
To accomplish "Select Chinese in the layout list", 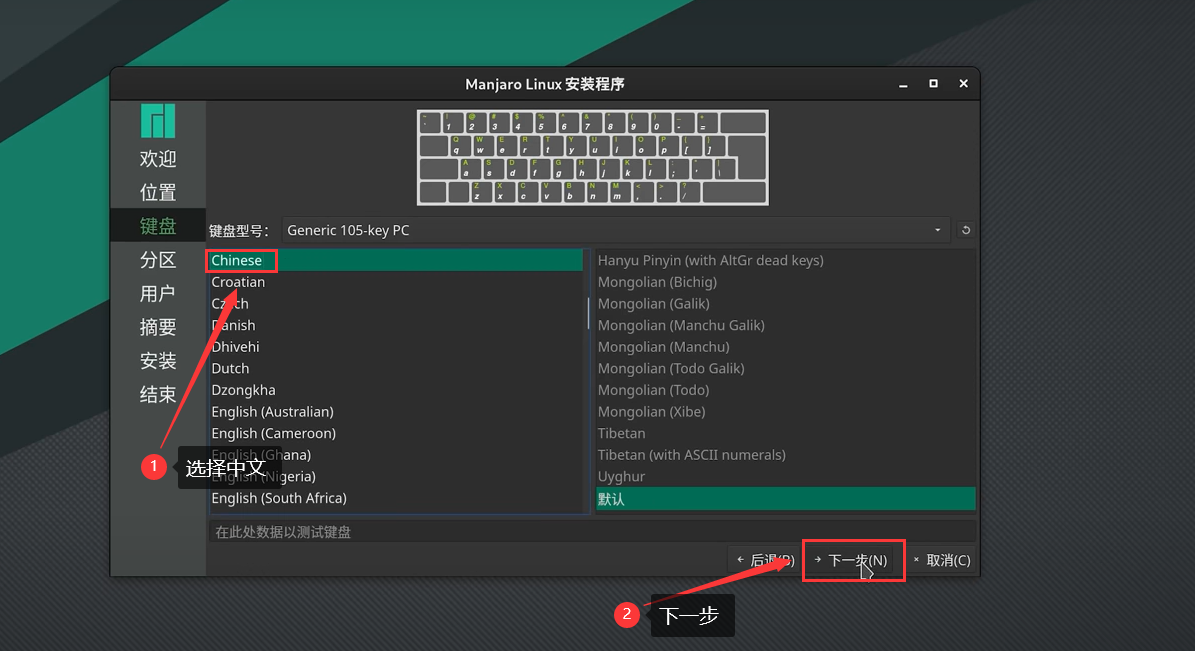I will [396, 261].
